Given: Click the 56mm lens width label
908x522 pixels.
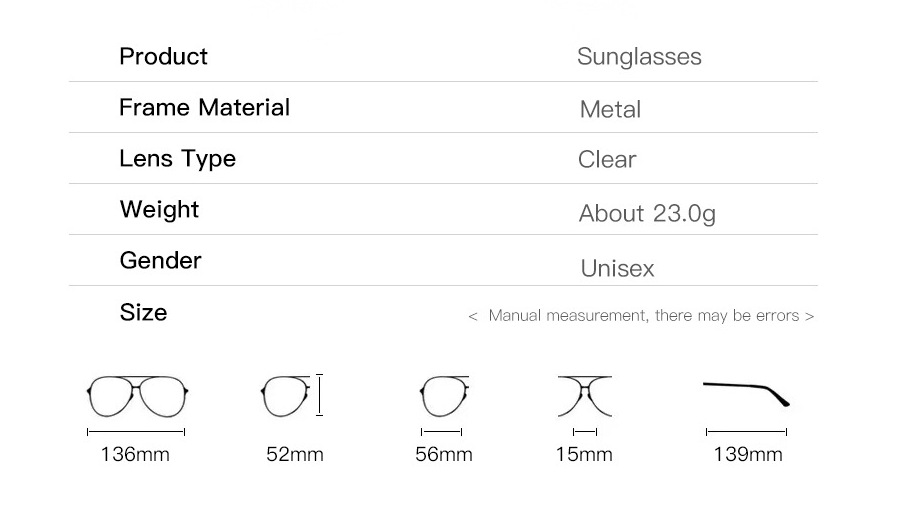Looking at the screenshot, I should point(444,455).
